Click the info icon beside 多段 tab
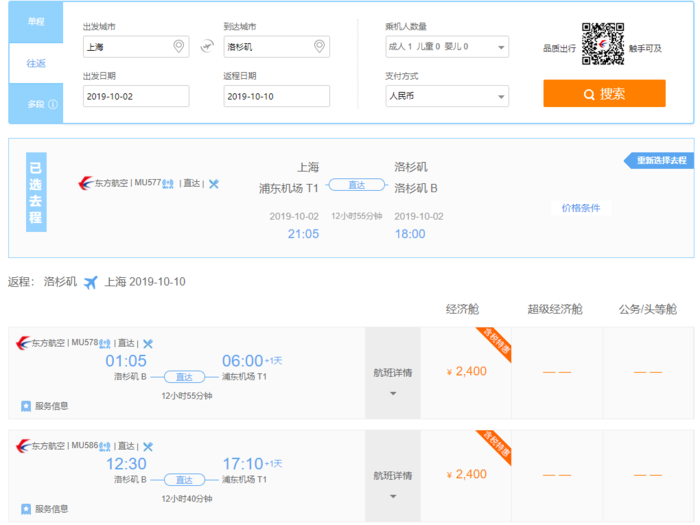Image resolution: width=700 pixels, height=525 pixels. (53, 104)
